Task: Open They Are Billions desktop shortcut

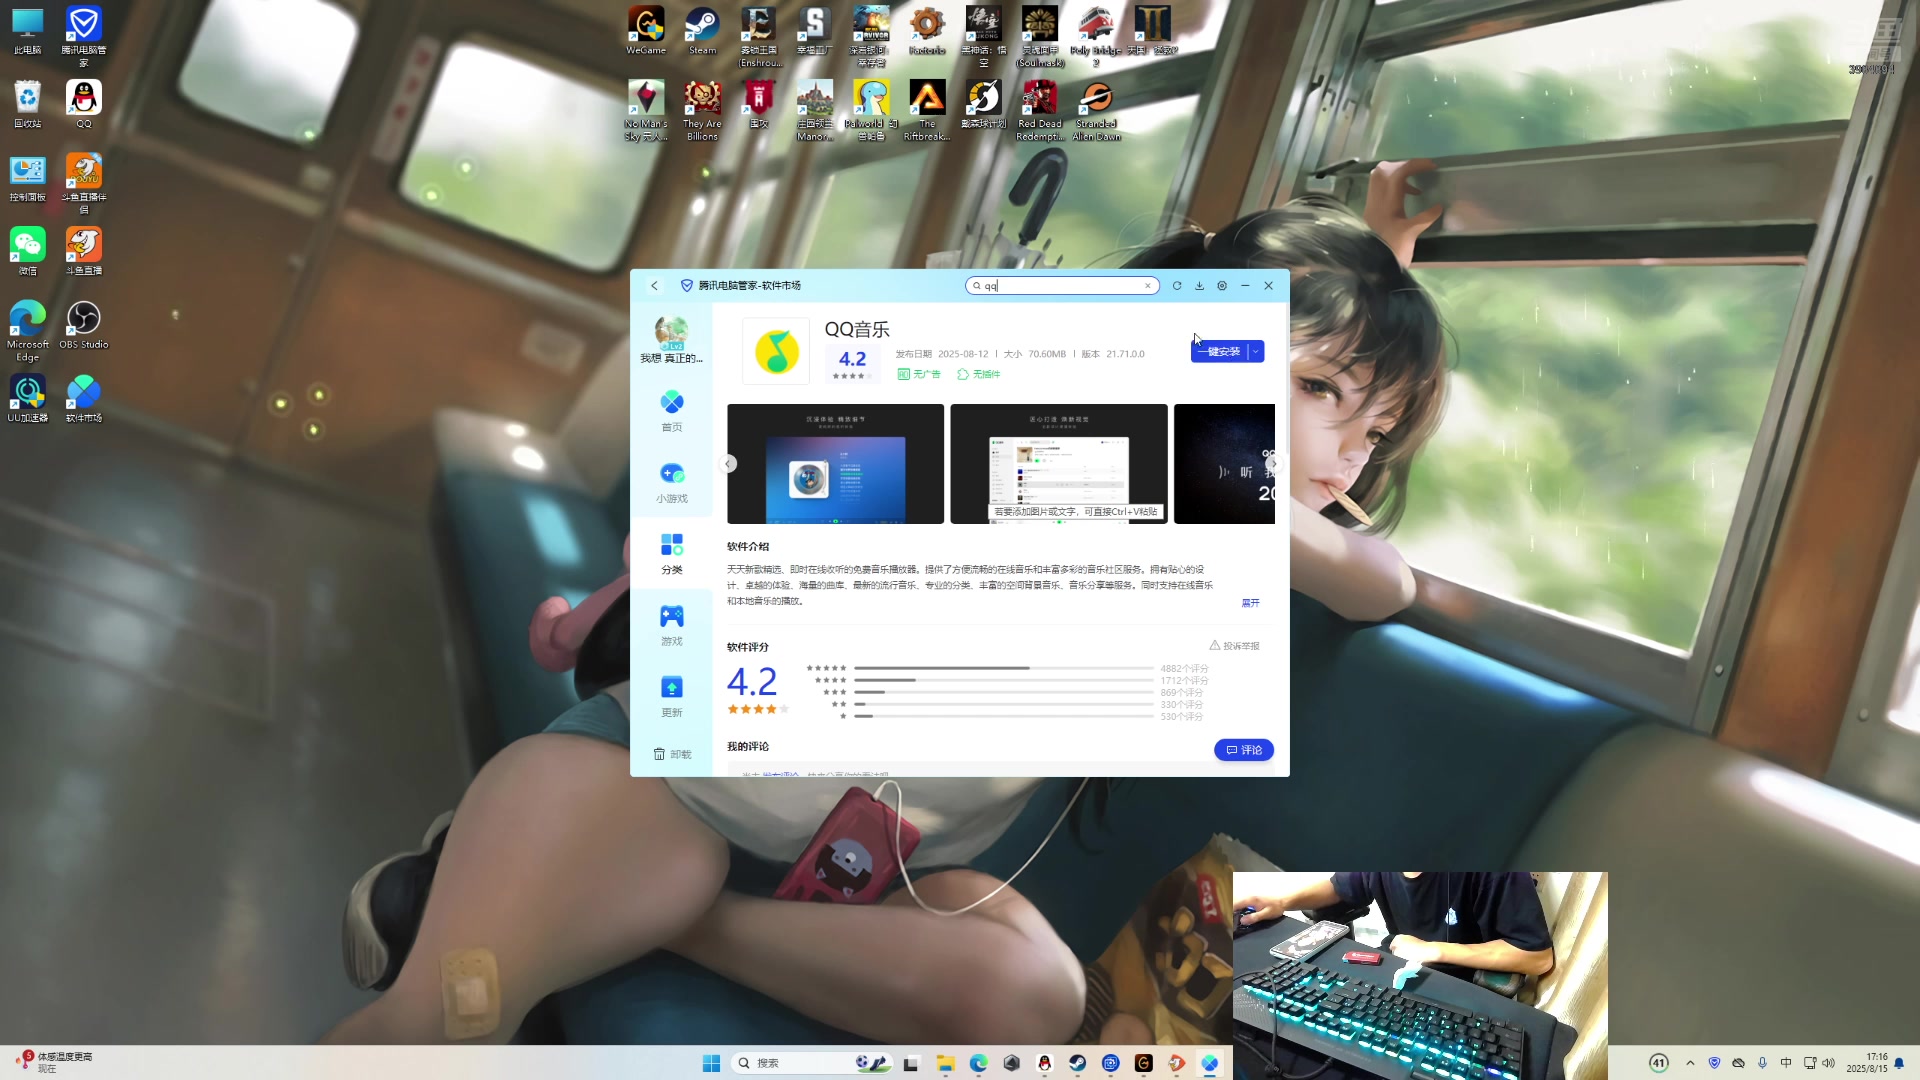Action: 702,110
